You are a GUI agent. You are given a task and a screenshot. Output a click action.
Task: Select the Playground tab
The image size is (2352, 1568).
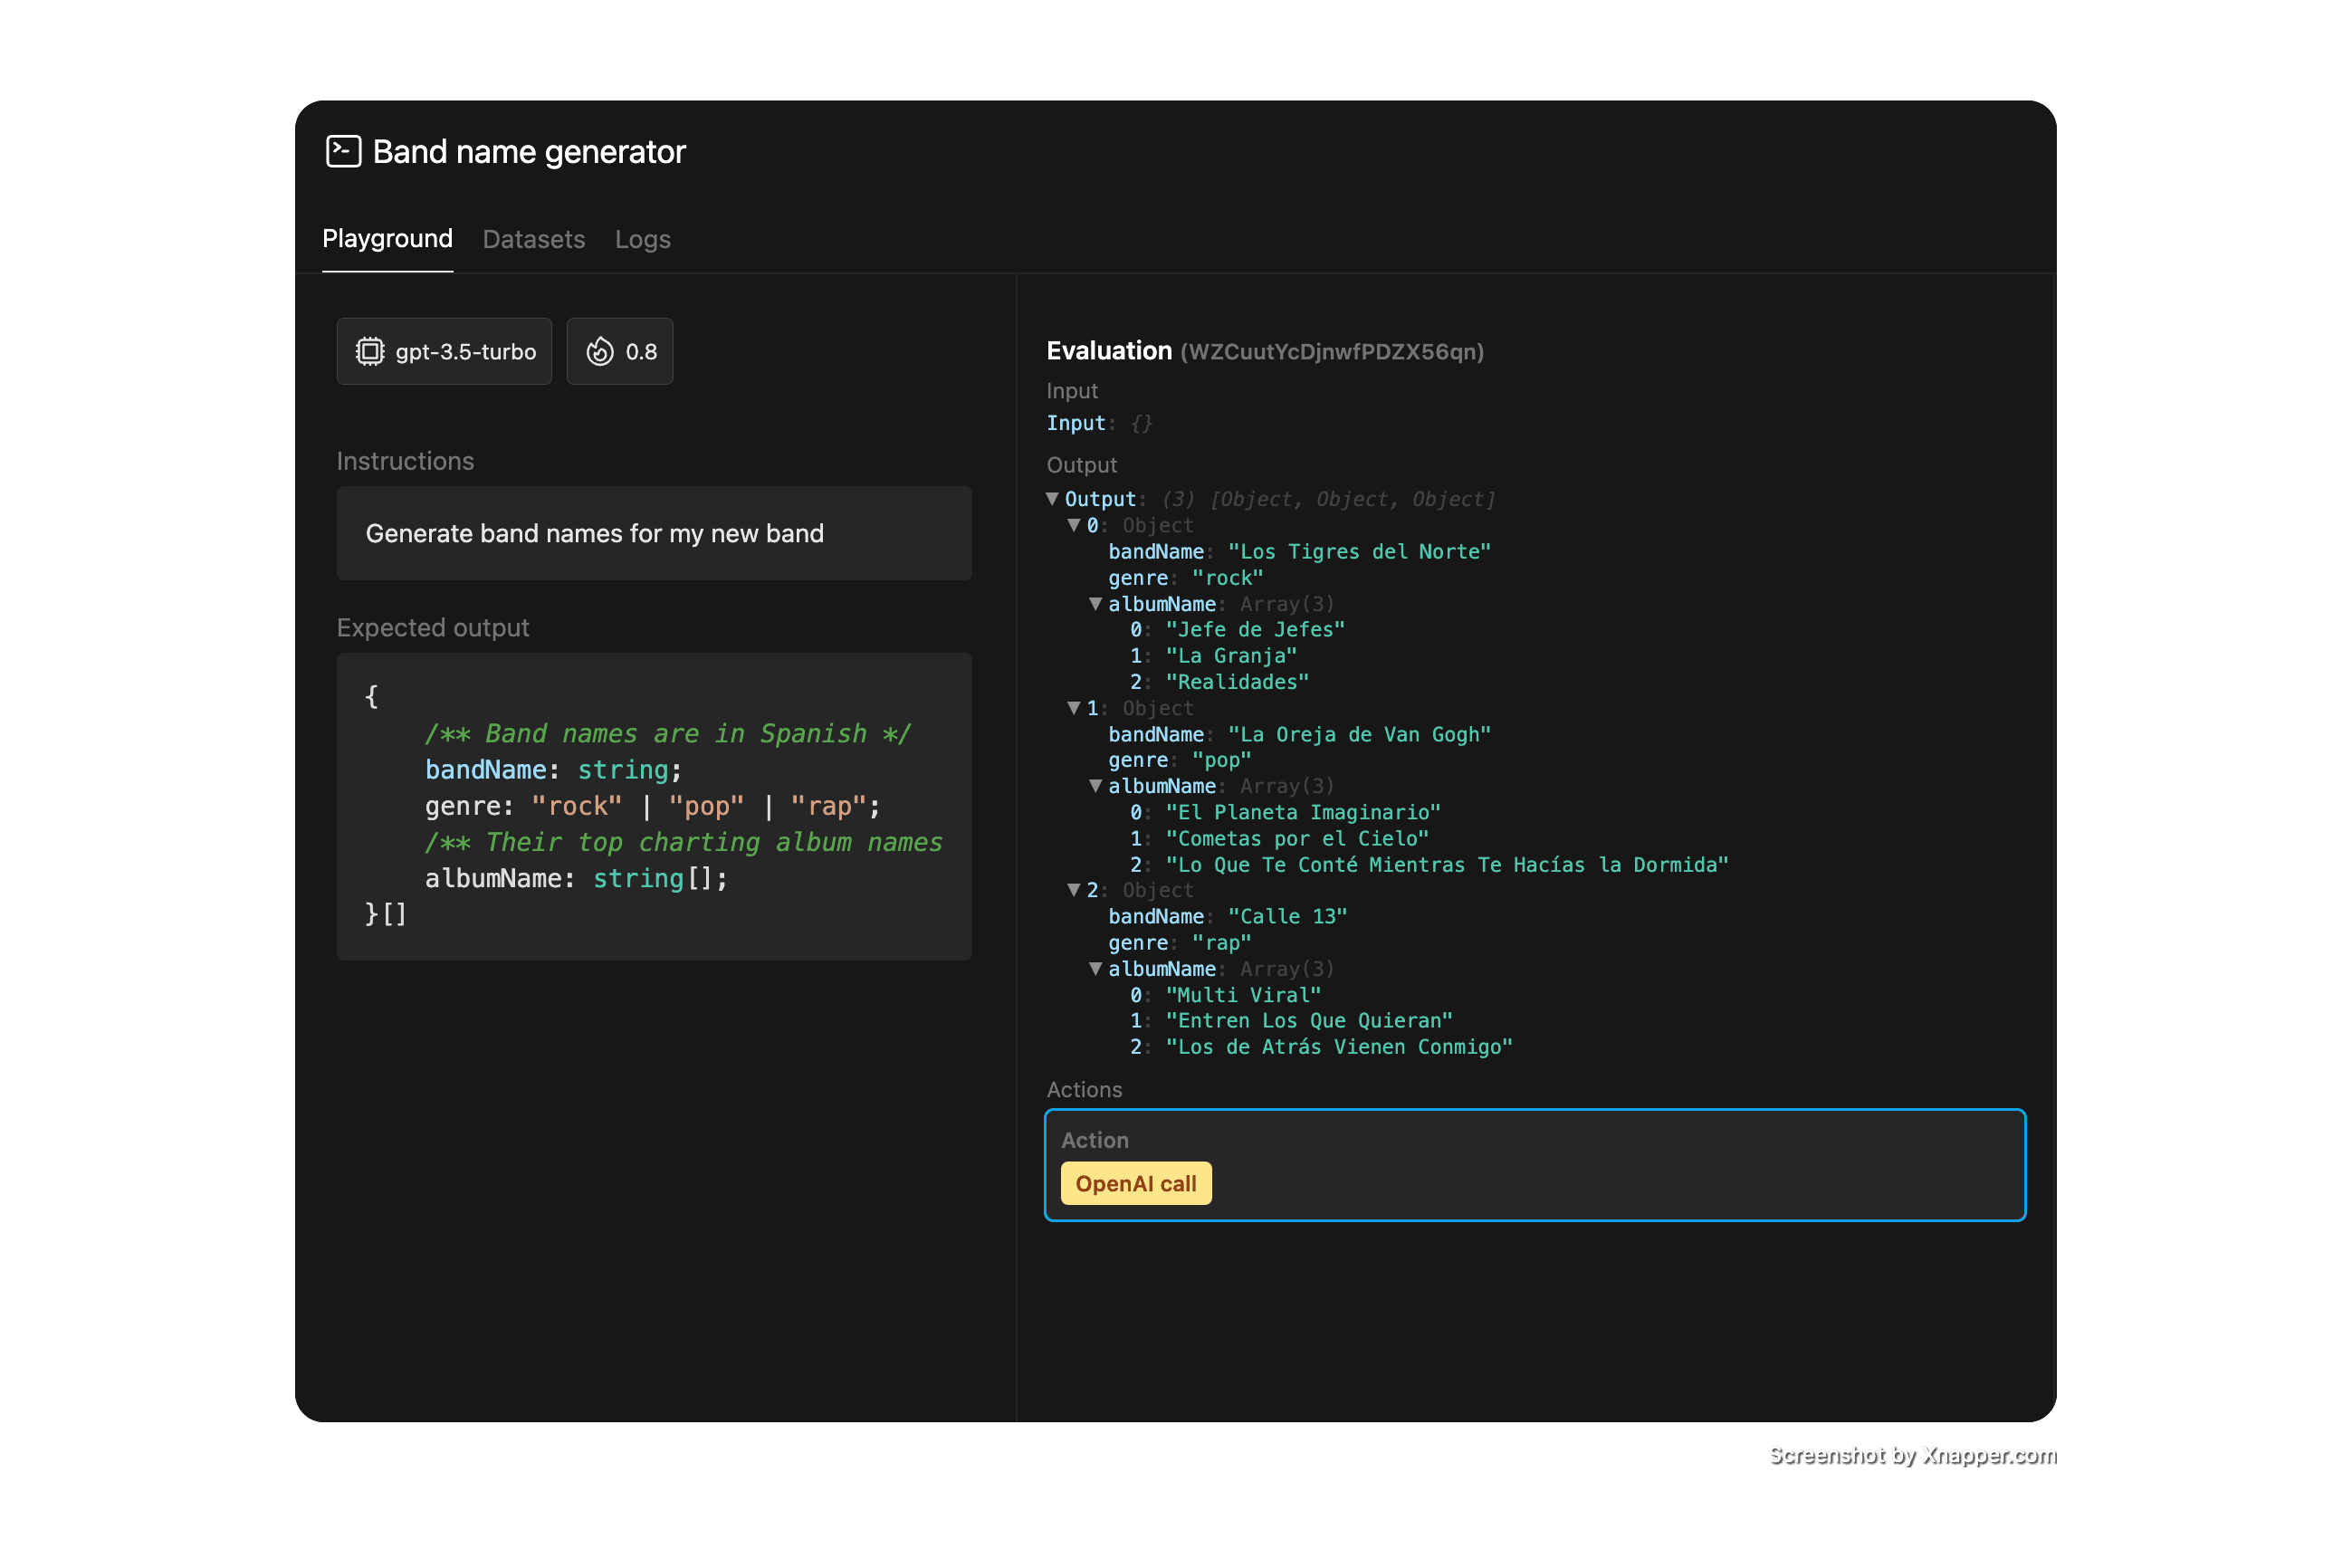387,239
